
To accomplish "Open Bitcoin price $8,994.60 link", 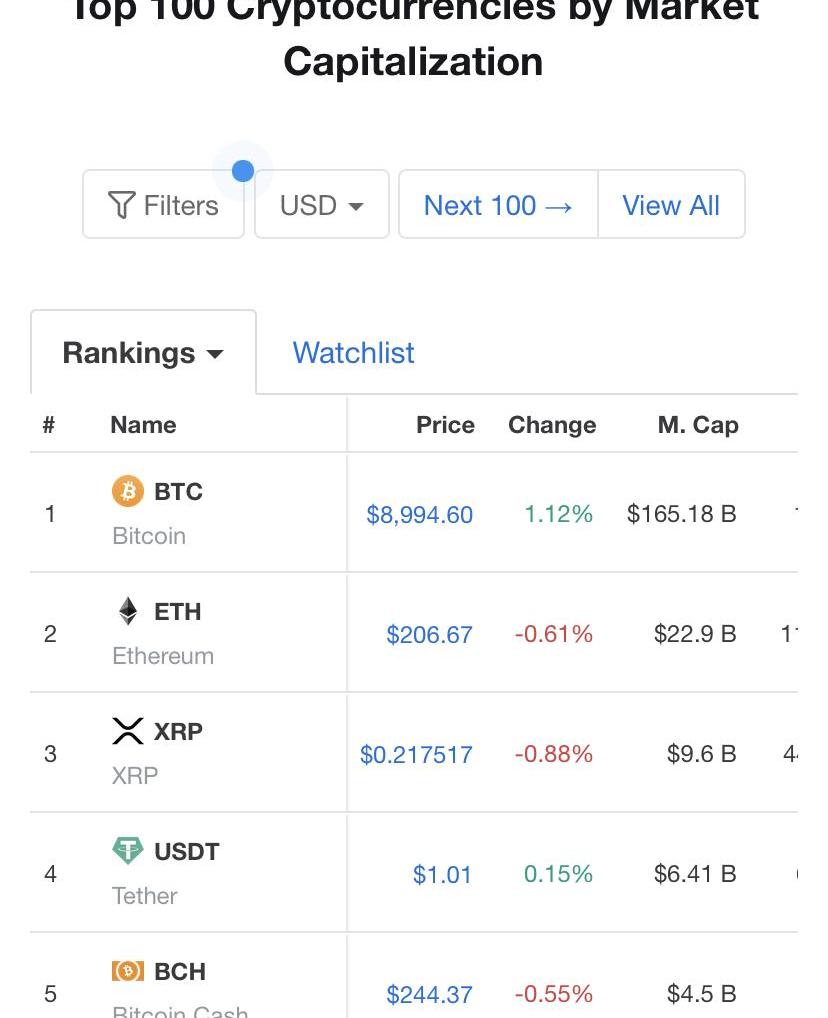I will click(x=420, y=514).
